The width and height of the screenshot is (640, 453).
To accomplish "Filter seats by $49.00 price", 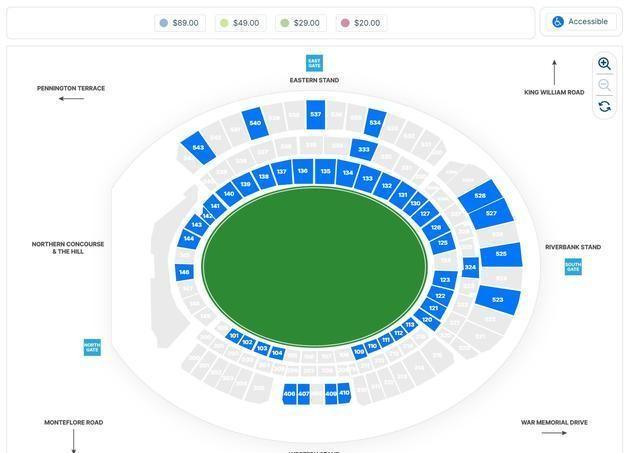I will pos(240,23).
